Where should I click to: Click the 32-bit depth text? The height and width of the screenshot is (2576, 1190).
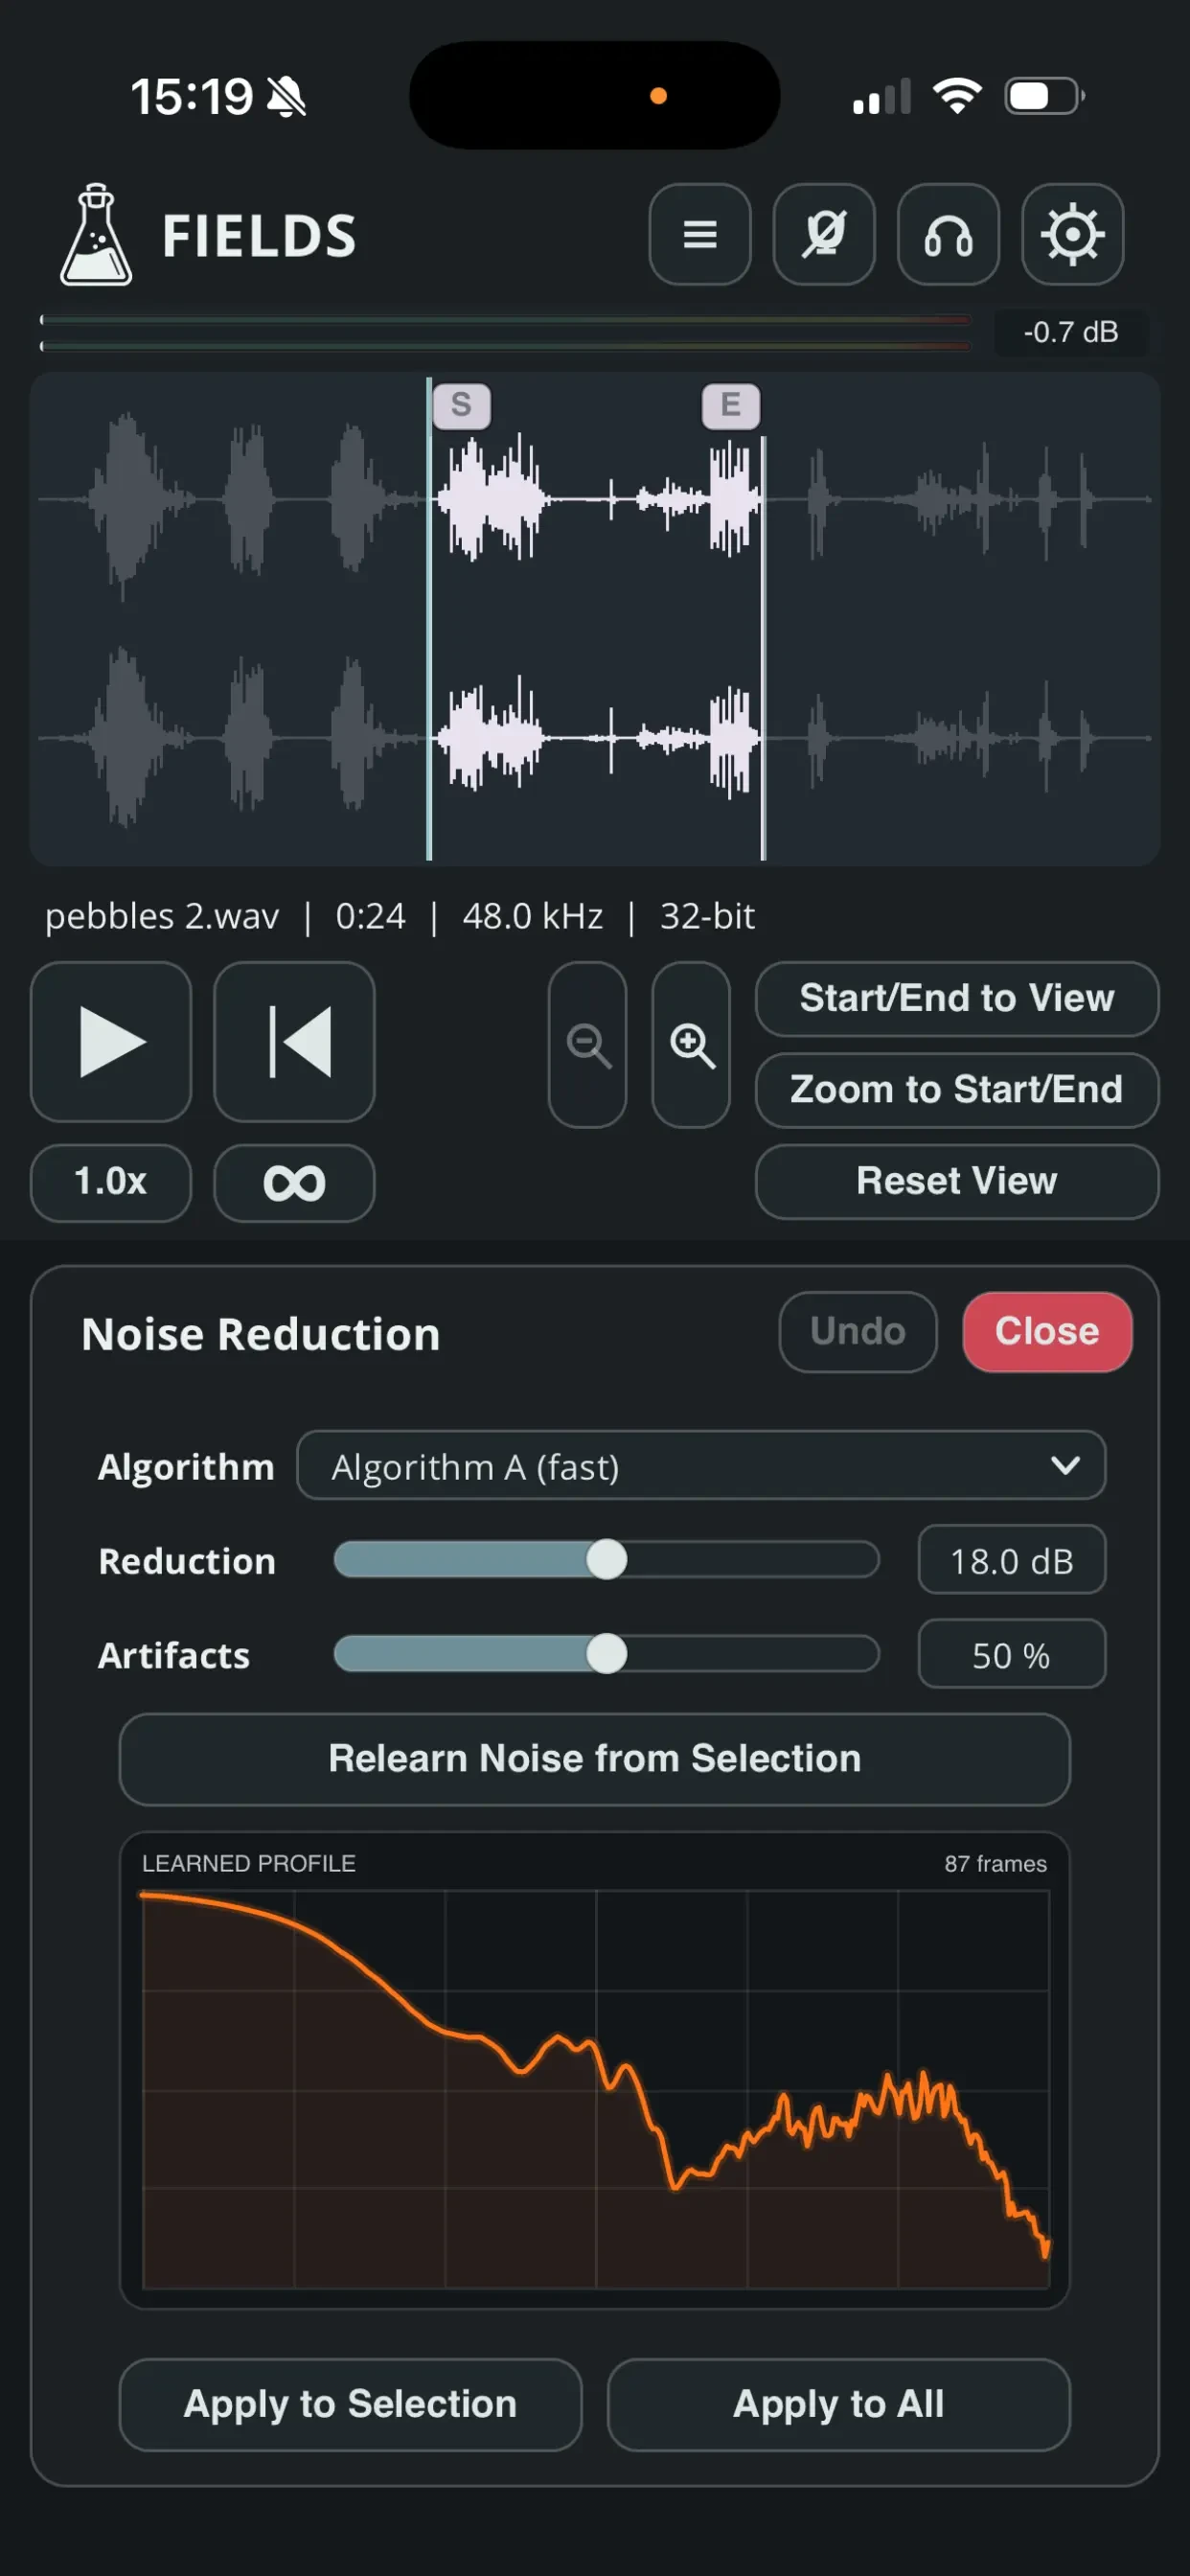(x=707, y=916)
